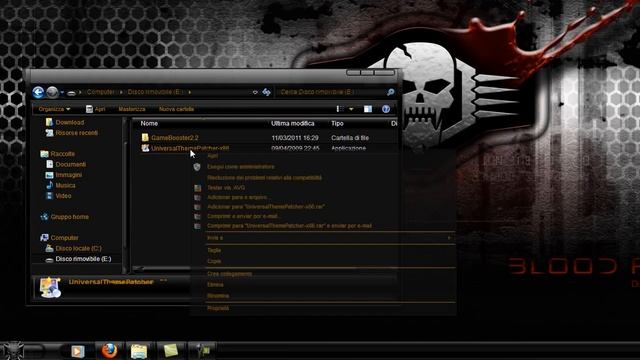Choose Esegui come amministratore

[x=241, y=167]
